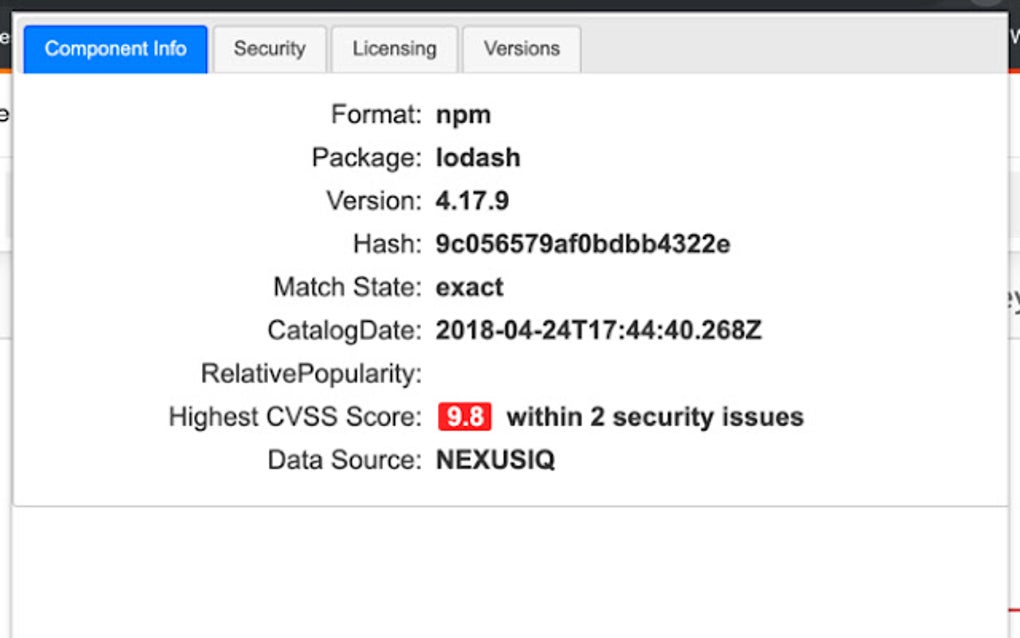Image resolution: width=1020 pixels, height=638 pixels.
Task: Select the component hash value
Action: pos(582,243)
